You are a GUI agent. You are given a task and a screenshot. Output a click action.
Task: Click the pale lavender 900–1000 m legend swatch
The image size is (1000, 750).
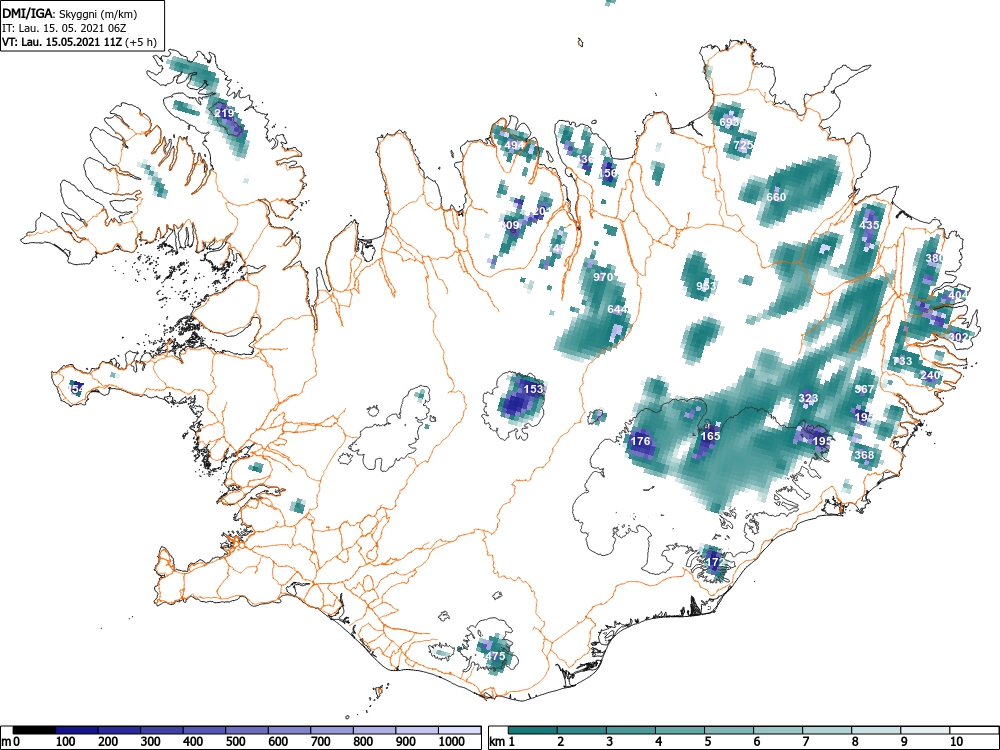417,730
